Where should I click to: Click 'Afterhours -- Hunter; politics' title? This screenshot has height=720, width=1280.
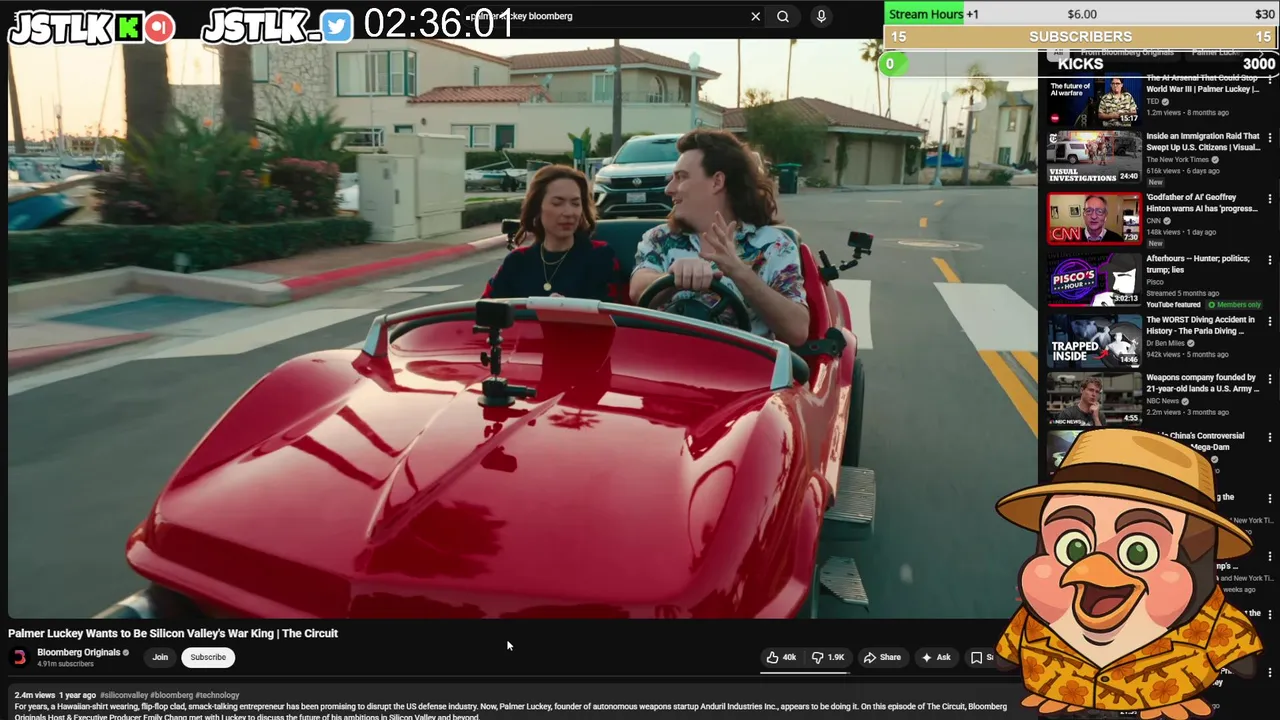(1198, 264)
